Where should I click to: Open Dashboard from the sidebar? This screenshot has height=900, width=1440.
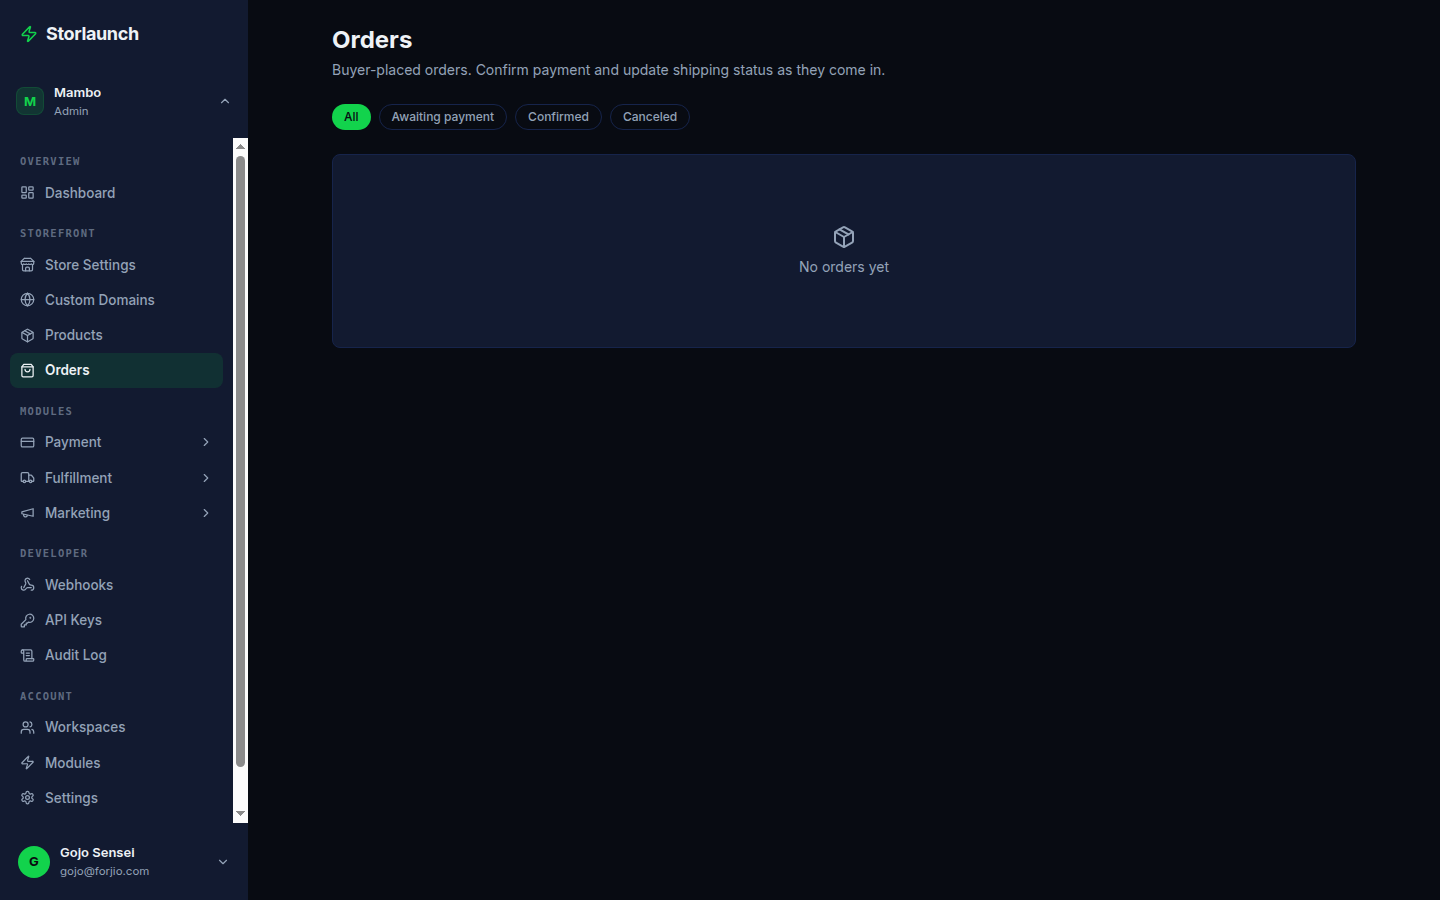(116, 193)
